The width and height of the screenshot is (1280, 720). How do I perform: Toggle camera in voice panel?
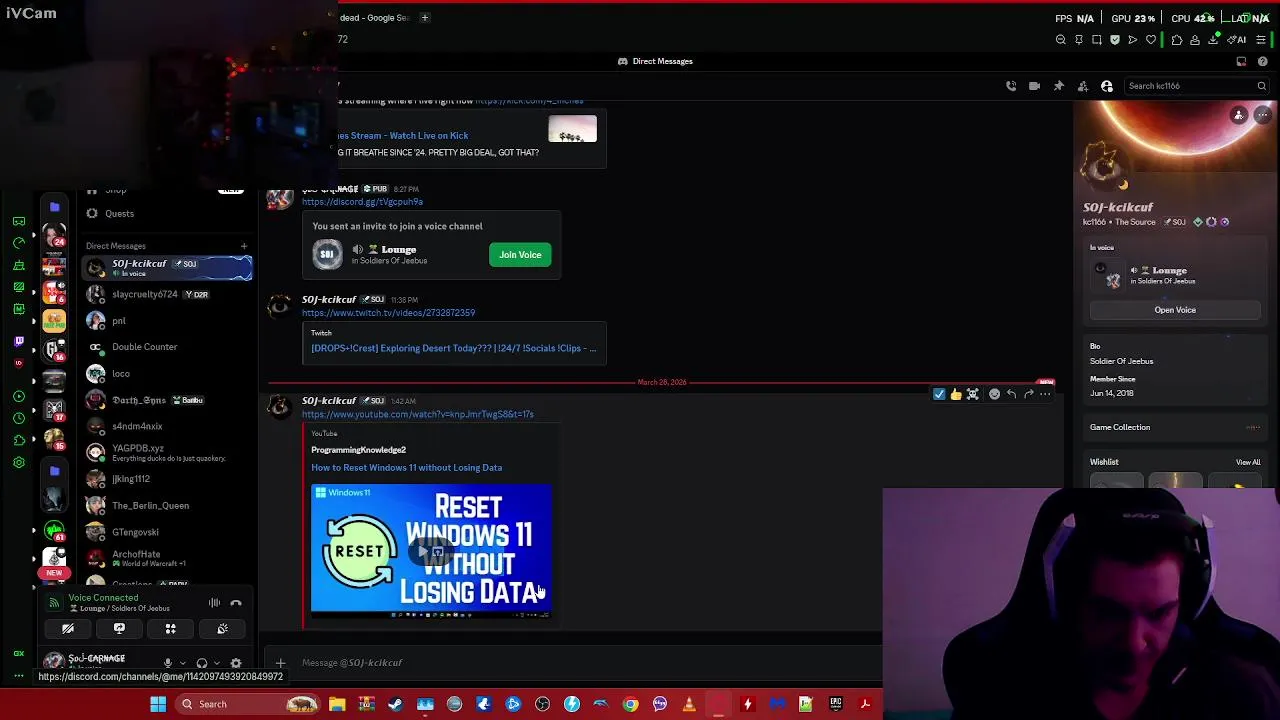[68, 629]
